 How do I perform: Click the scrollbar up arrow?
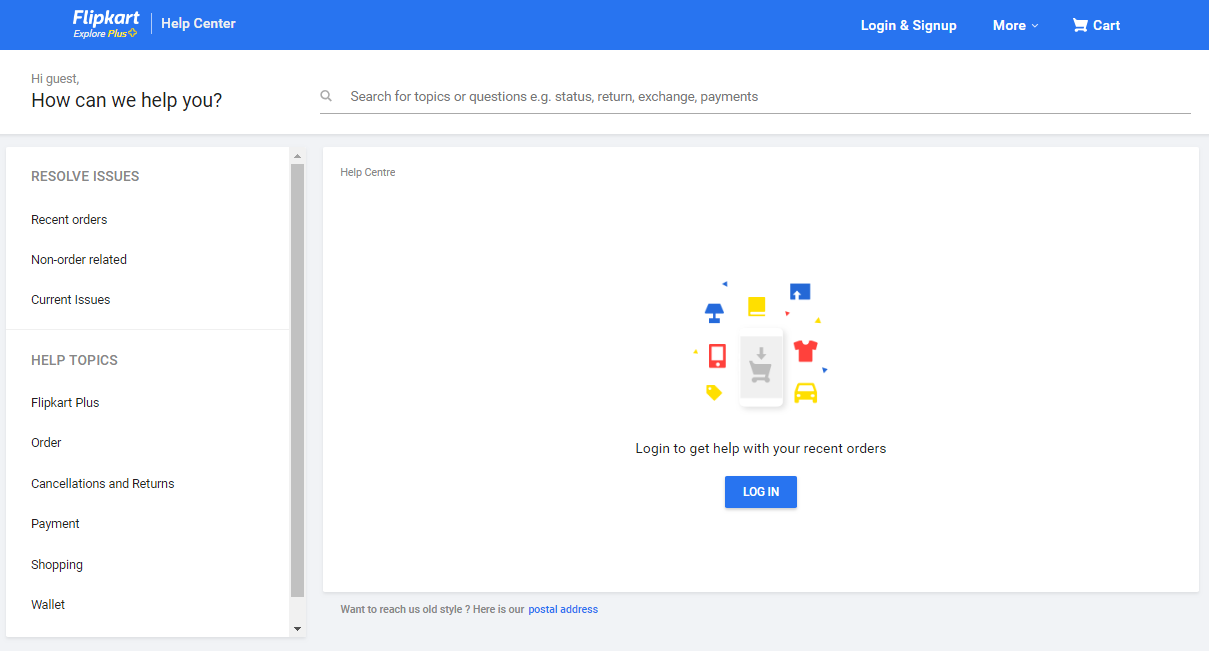[x=295, y=154]
